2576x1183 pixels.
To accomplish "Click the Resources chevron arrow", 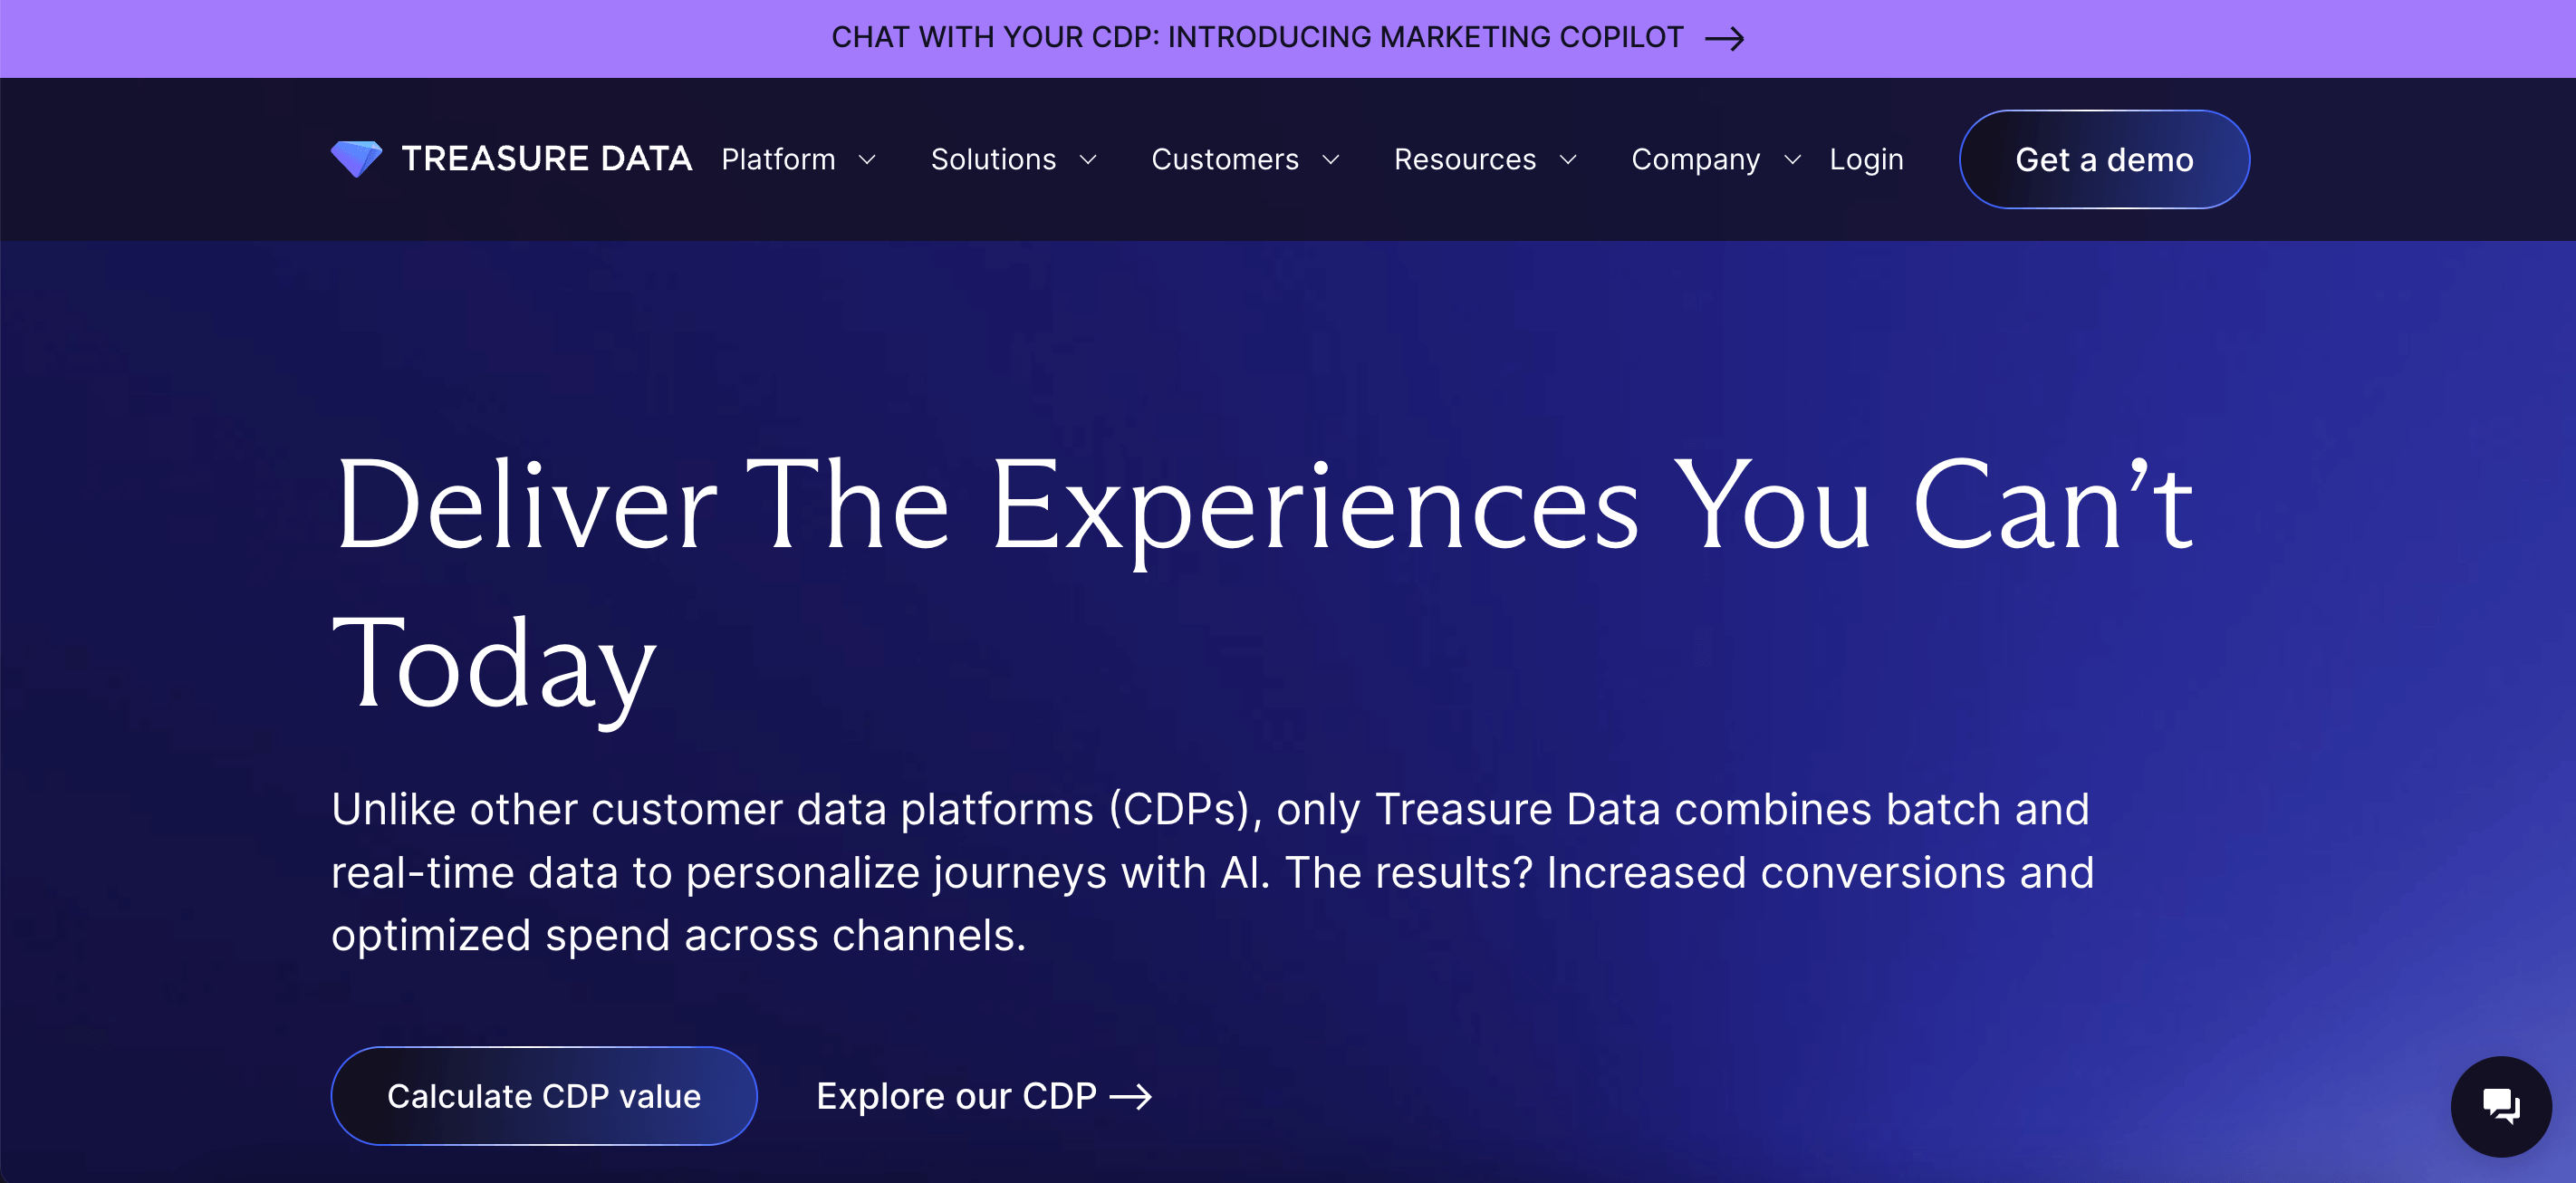I will point(1568,160).
